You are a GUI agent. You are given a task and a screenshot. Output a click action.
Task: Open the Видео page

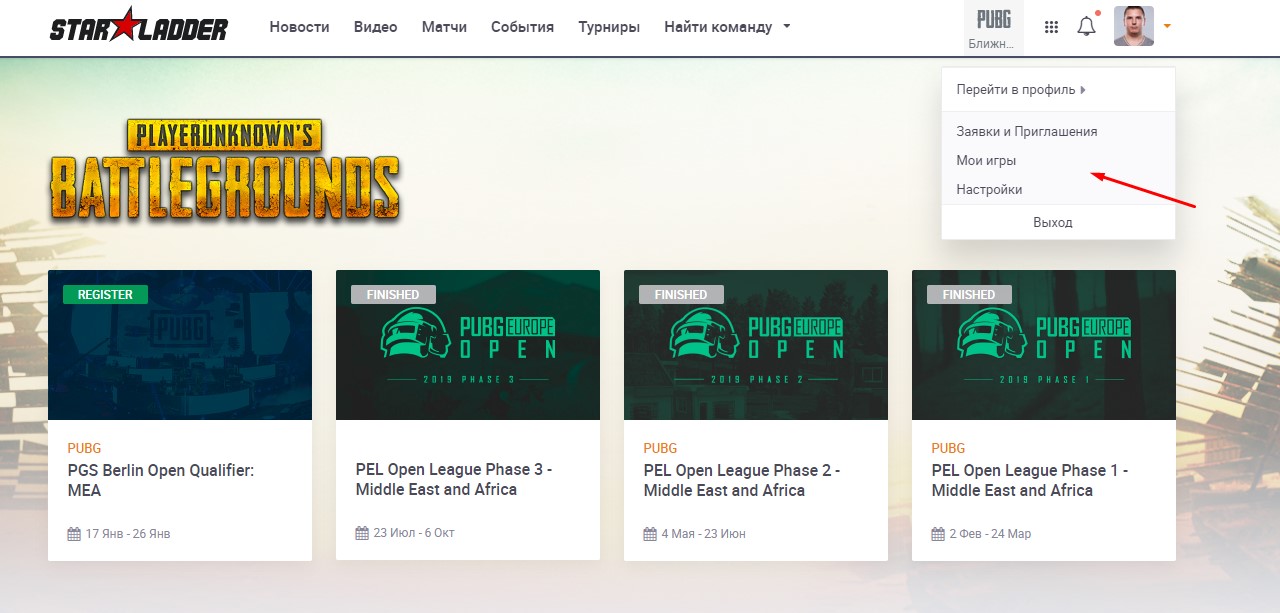(375, 27)
